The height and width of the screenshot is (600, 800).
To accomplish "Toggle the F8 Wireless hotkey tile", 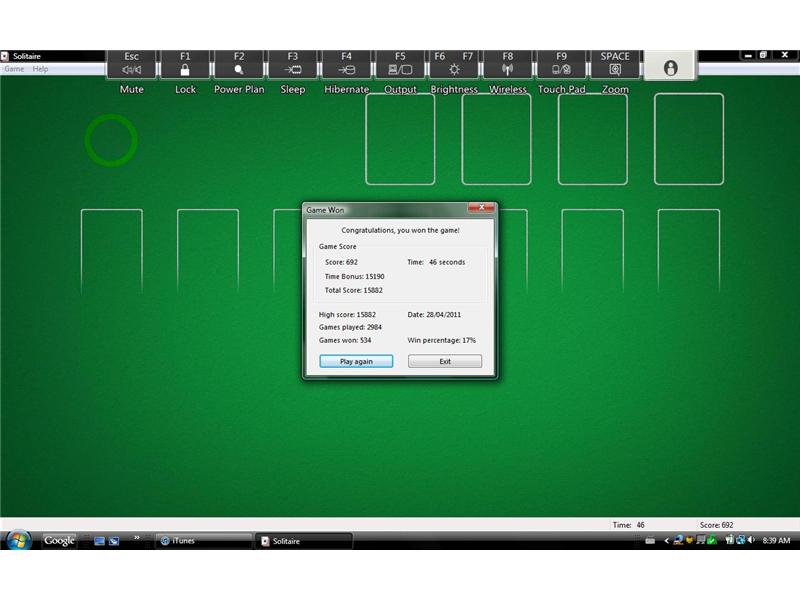I will click(x=508, y=64).
